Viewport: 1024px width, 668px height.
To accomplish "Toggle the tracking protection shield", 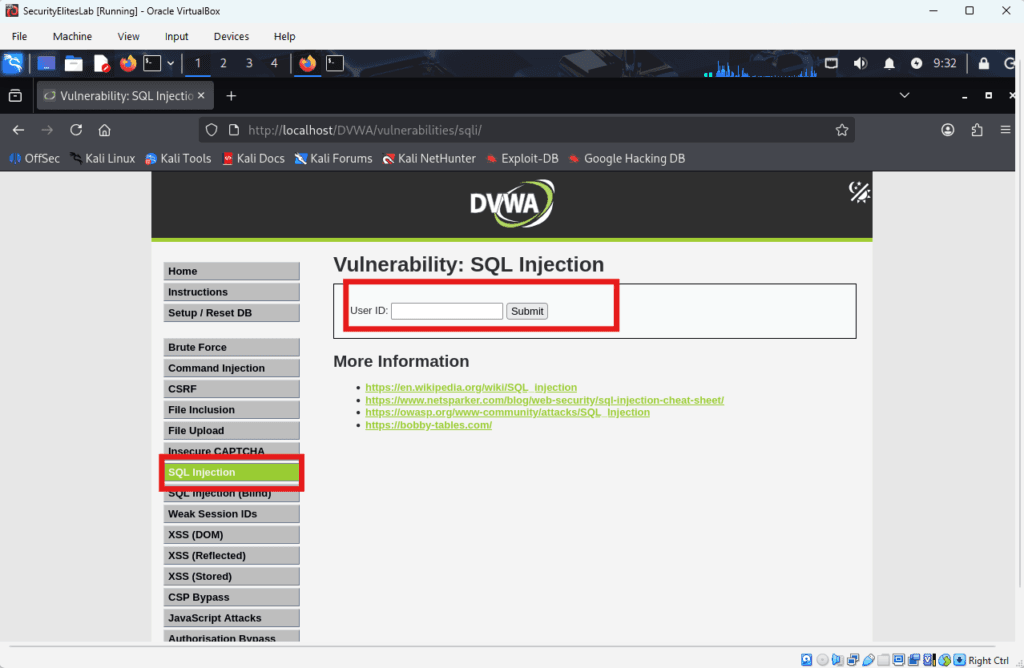I will pyautogui.click(x=211, y=129).
